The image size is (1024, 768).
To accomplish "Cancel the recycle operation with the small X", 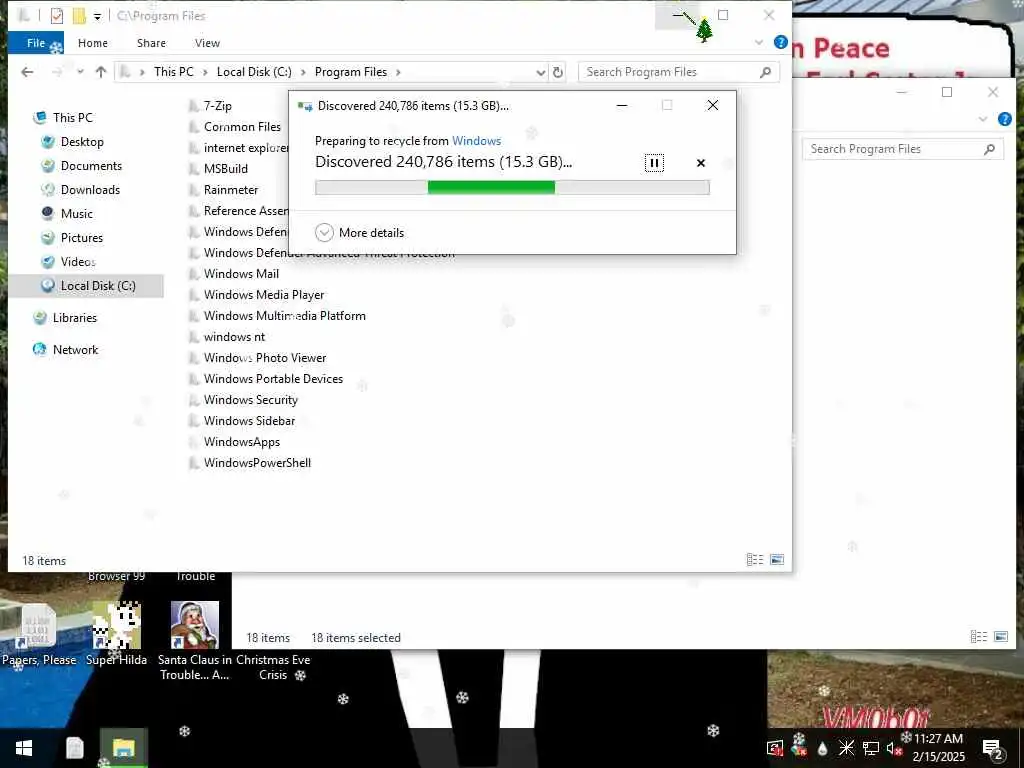I will coord(701,163).
